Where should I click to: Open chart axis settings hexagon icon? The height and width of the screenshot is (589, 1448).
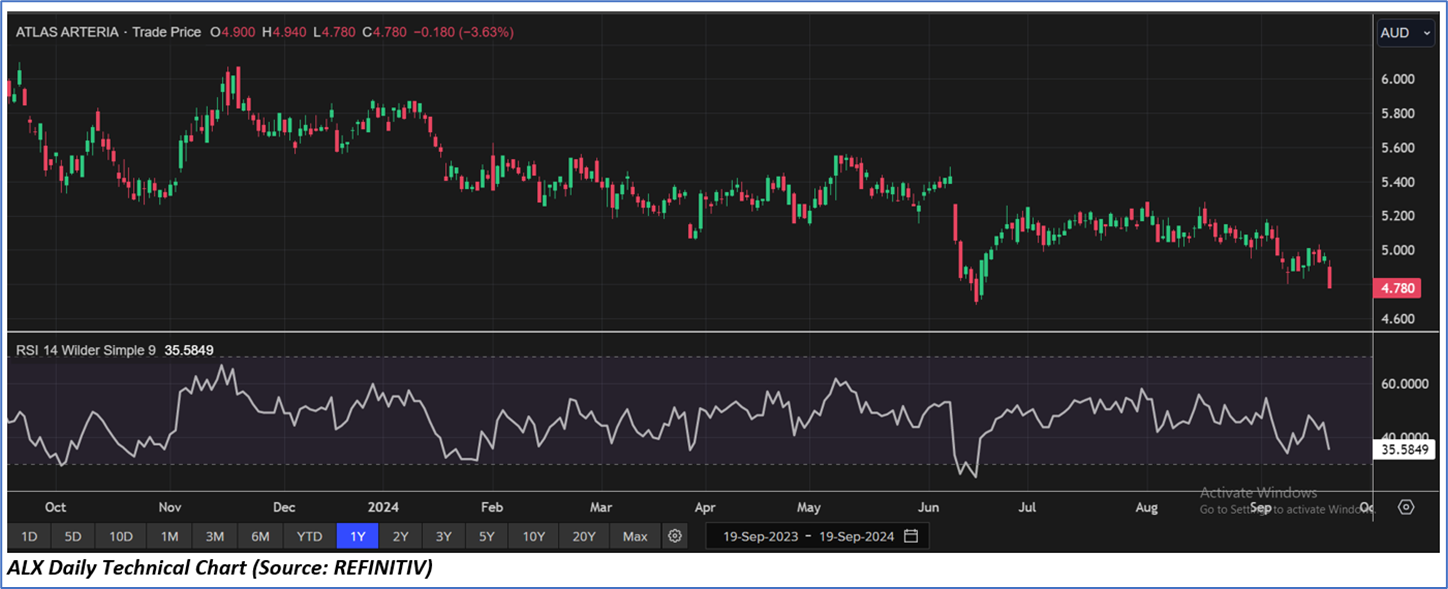tap(1406, 507)
